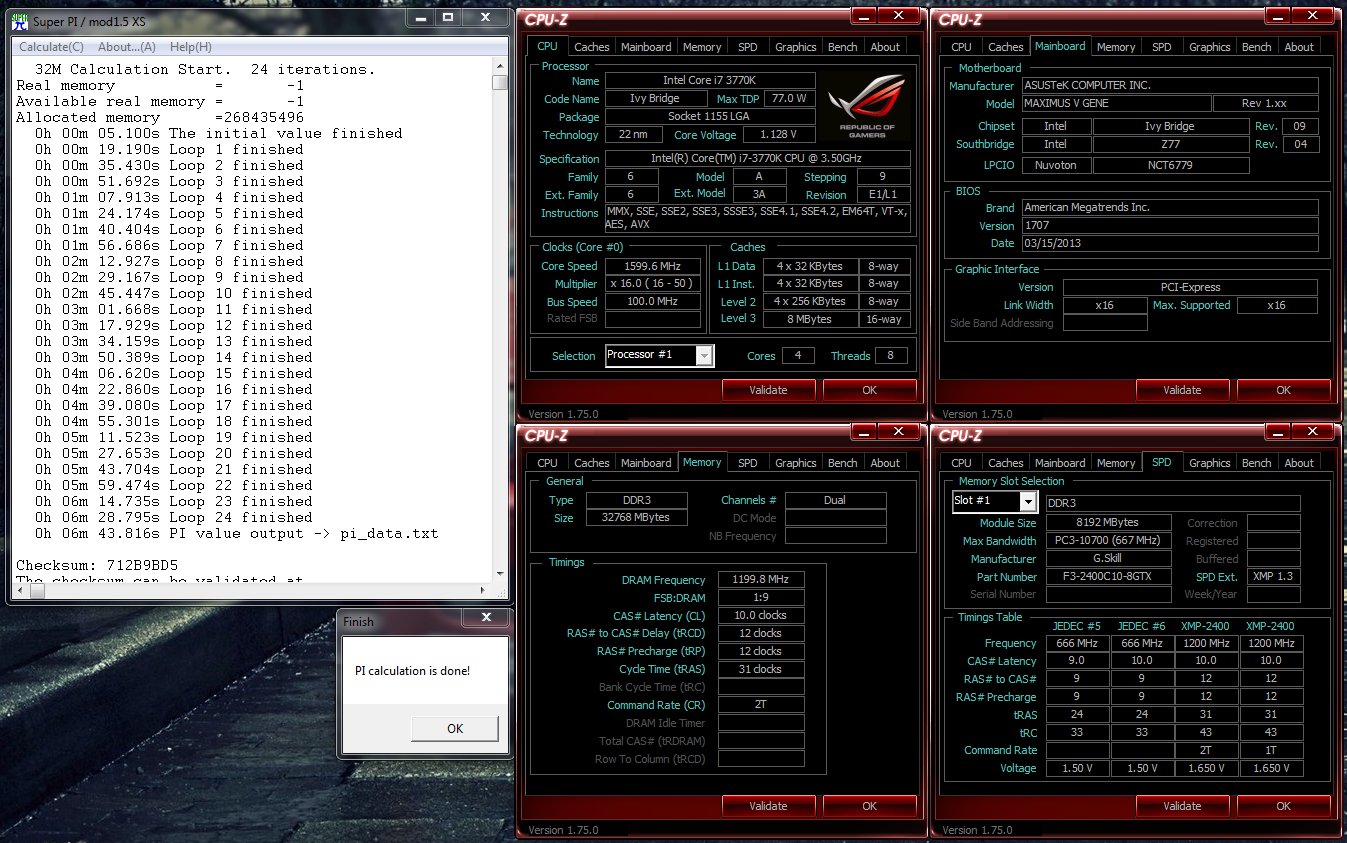Open Caches tab in CPU-Z memory timings window
1347x843 pixels.
click(591, 463)
